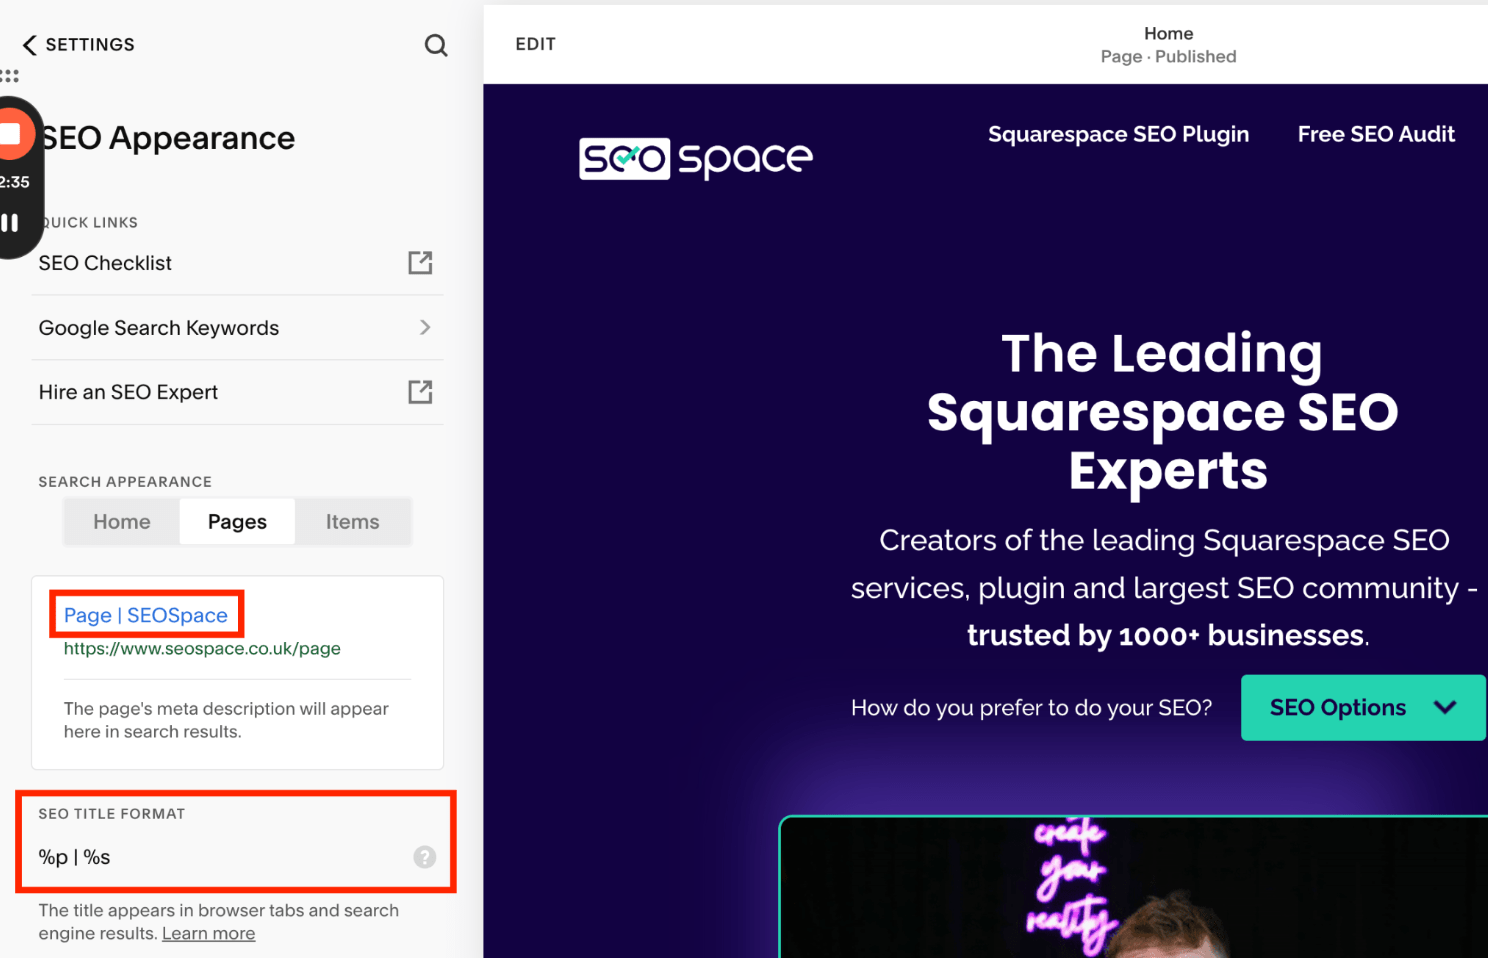
Task: Open search with the magnifying glass icon
Action: (436, 45)
